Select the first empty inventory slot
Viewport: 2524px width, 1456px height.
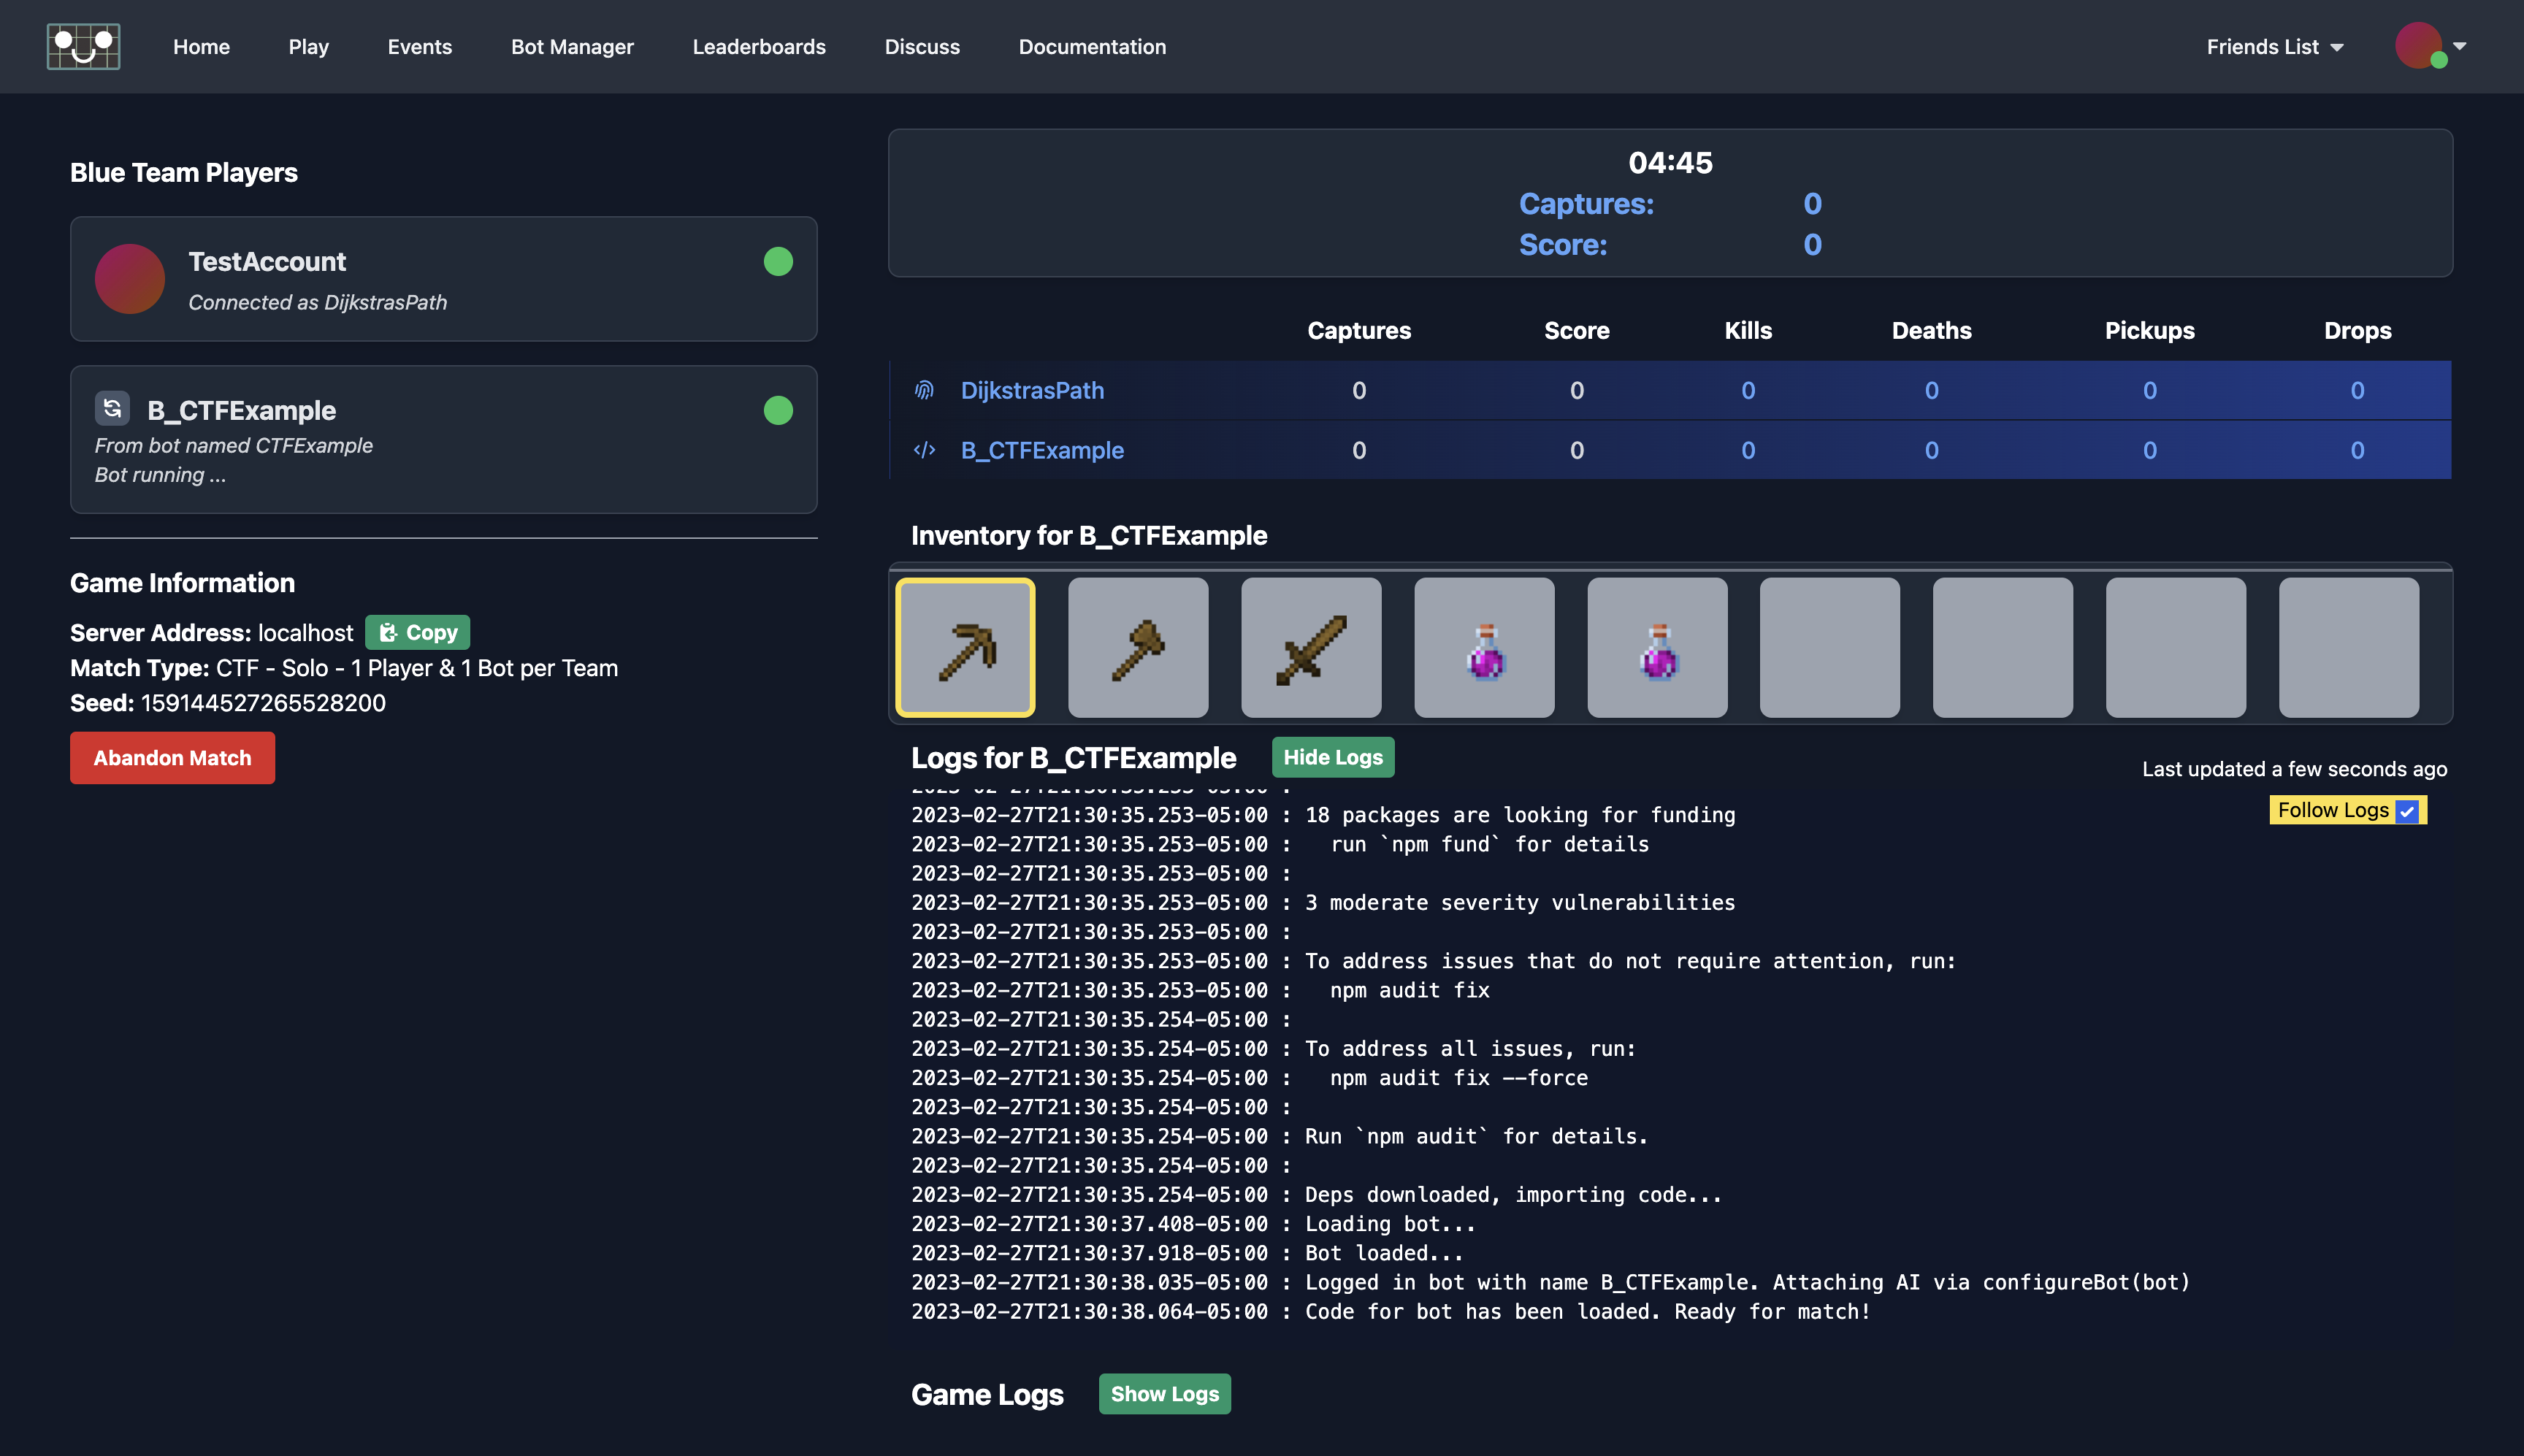click(x=1829, y=647)
